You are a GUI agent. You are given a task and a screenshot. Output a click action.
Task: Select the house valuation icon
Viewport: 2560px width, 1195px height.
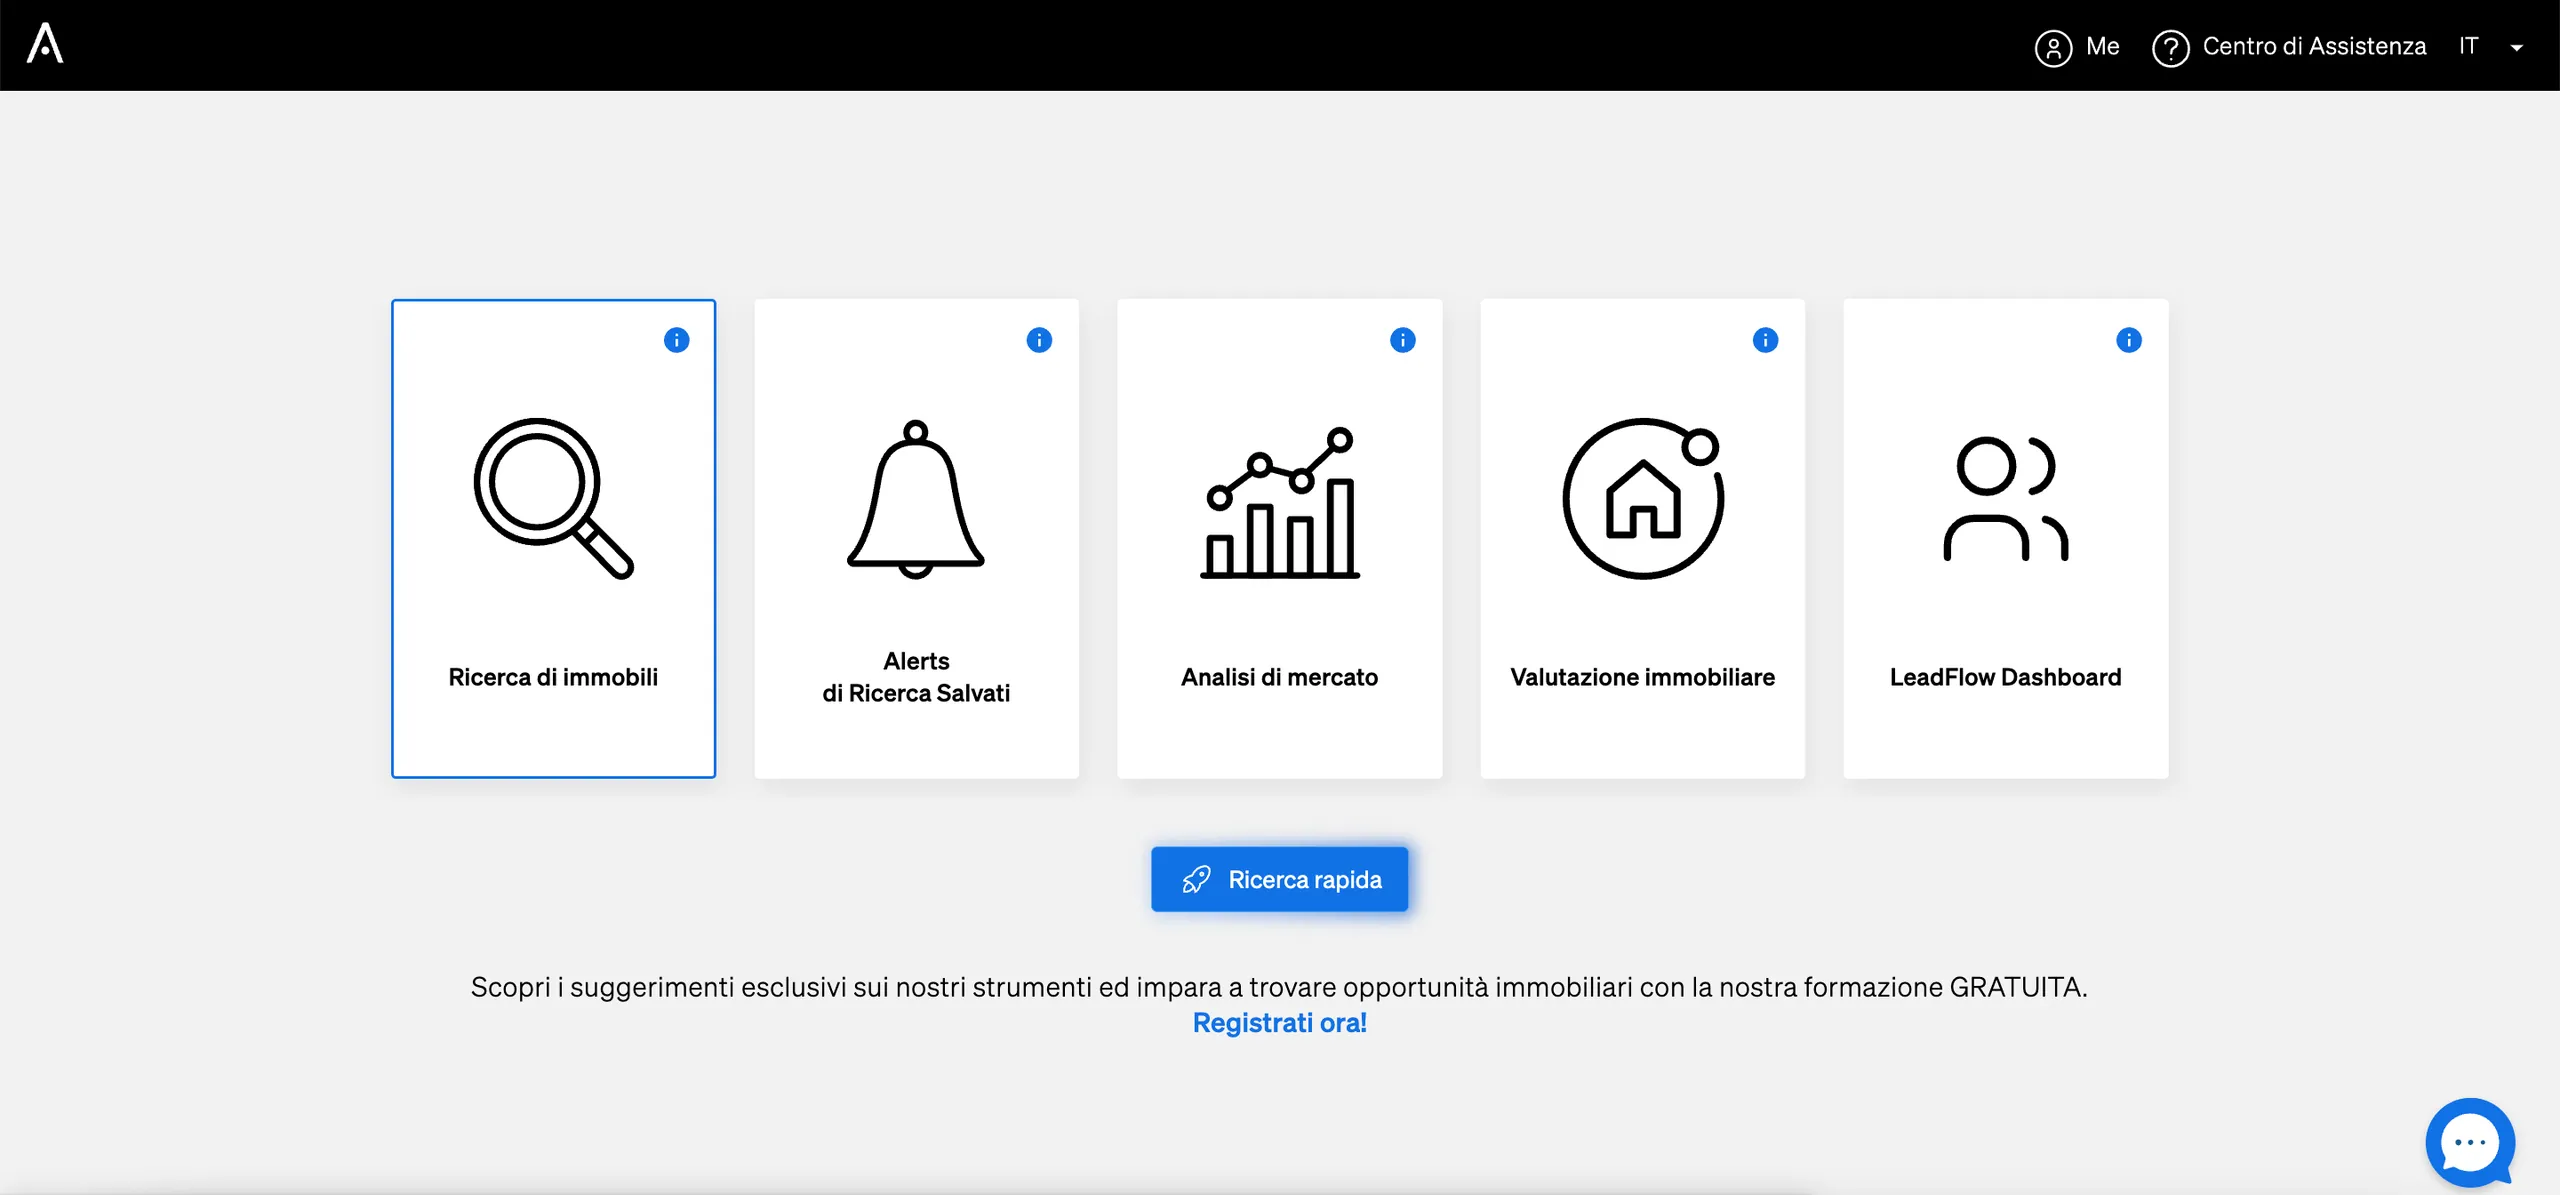[1643, 498]
